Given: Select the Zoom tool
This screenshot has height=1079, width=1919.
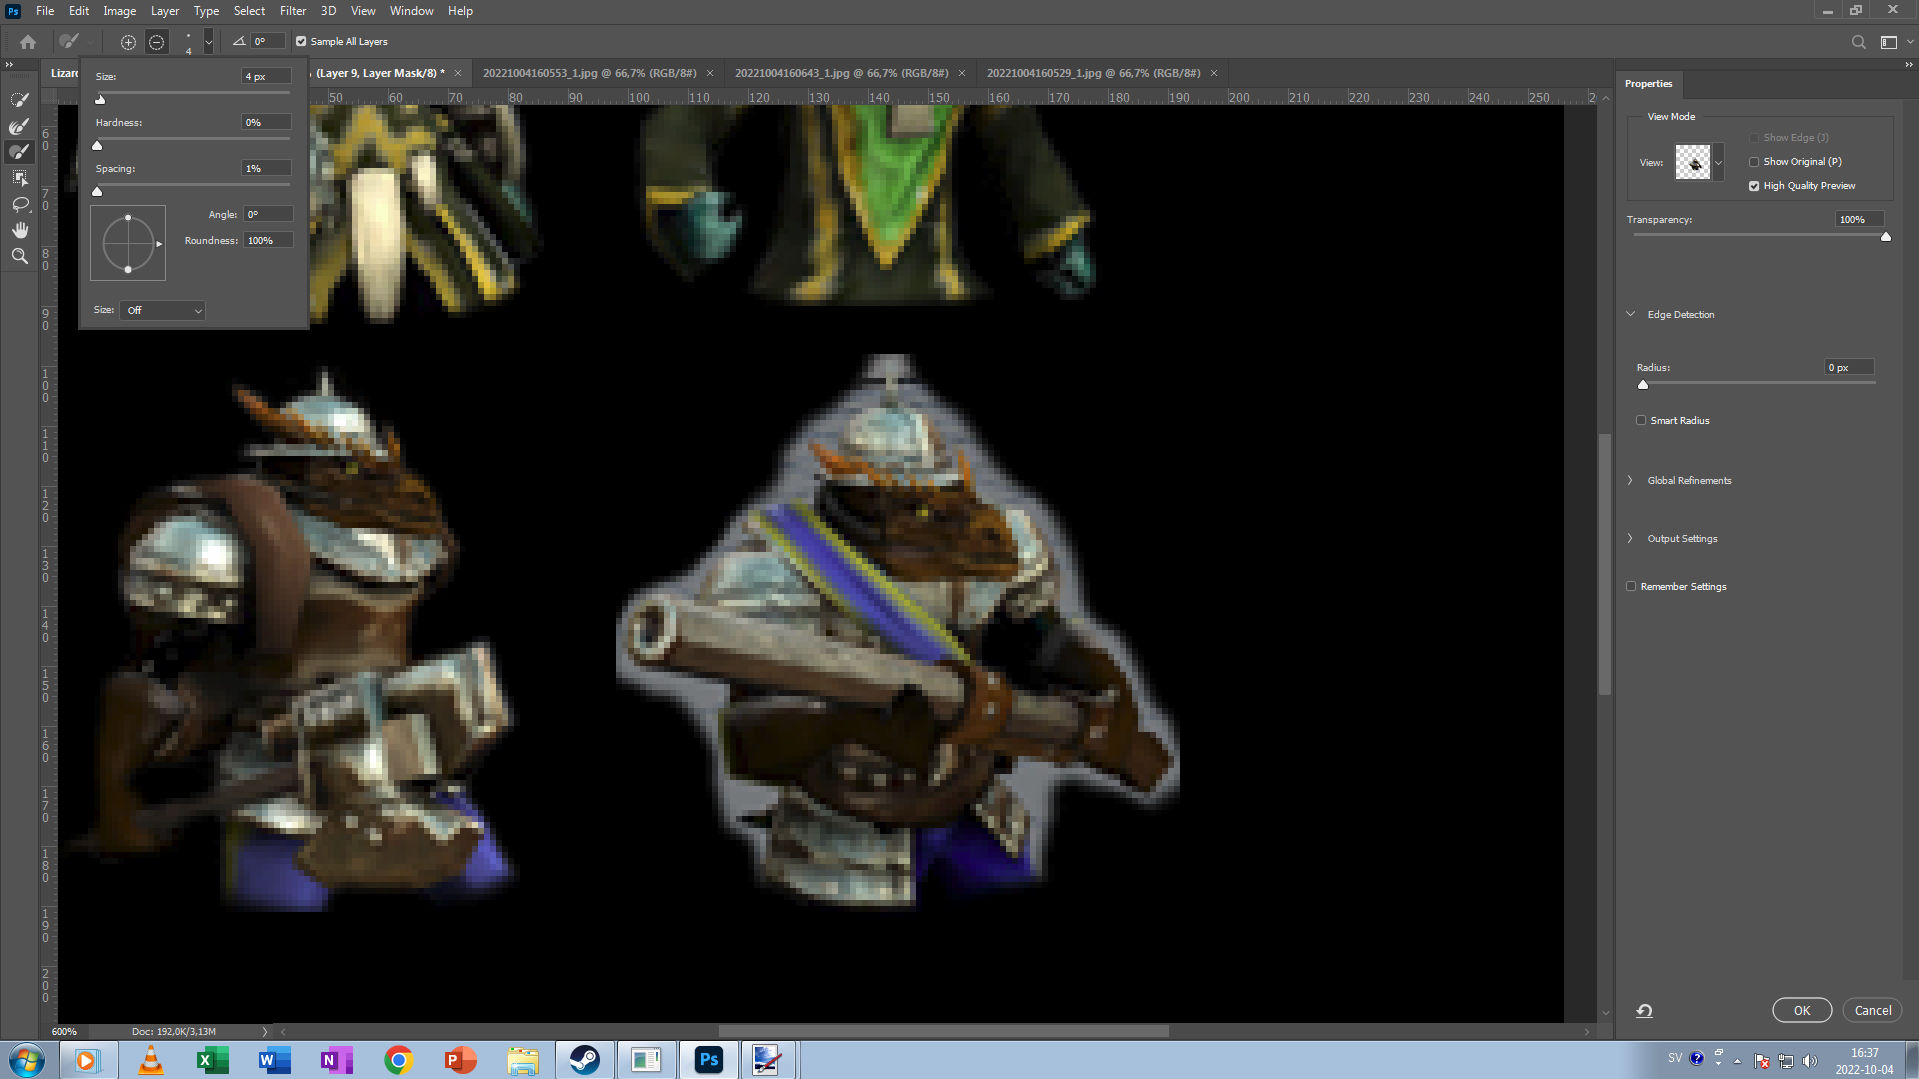Looking at the screenshot, I should tap(19, 256).
